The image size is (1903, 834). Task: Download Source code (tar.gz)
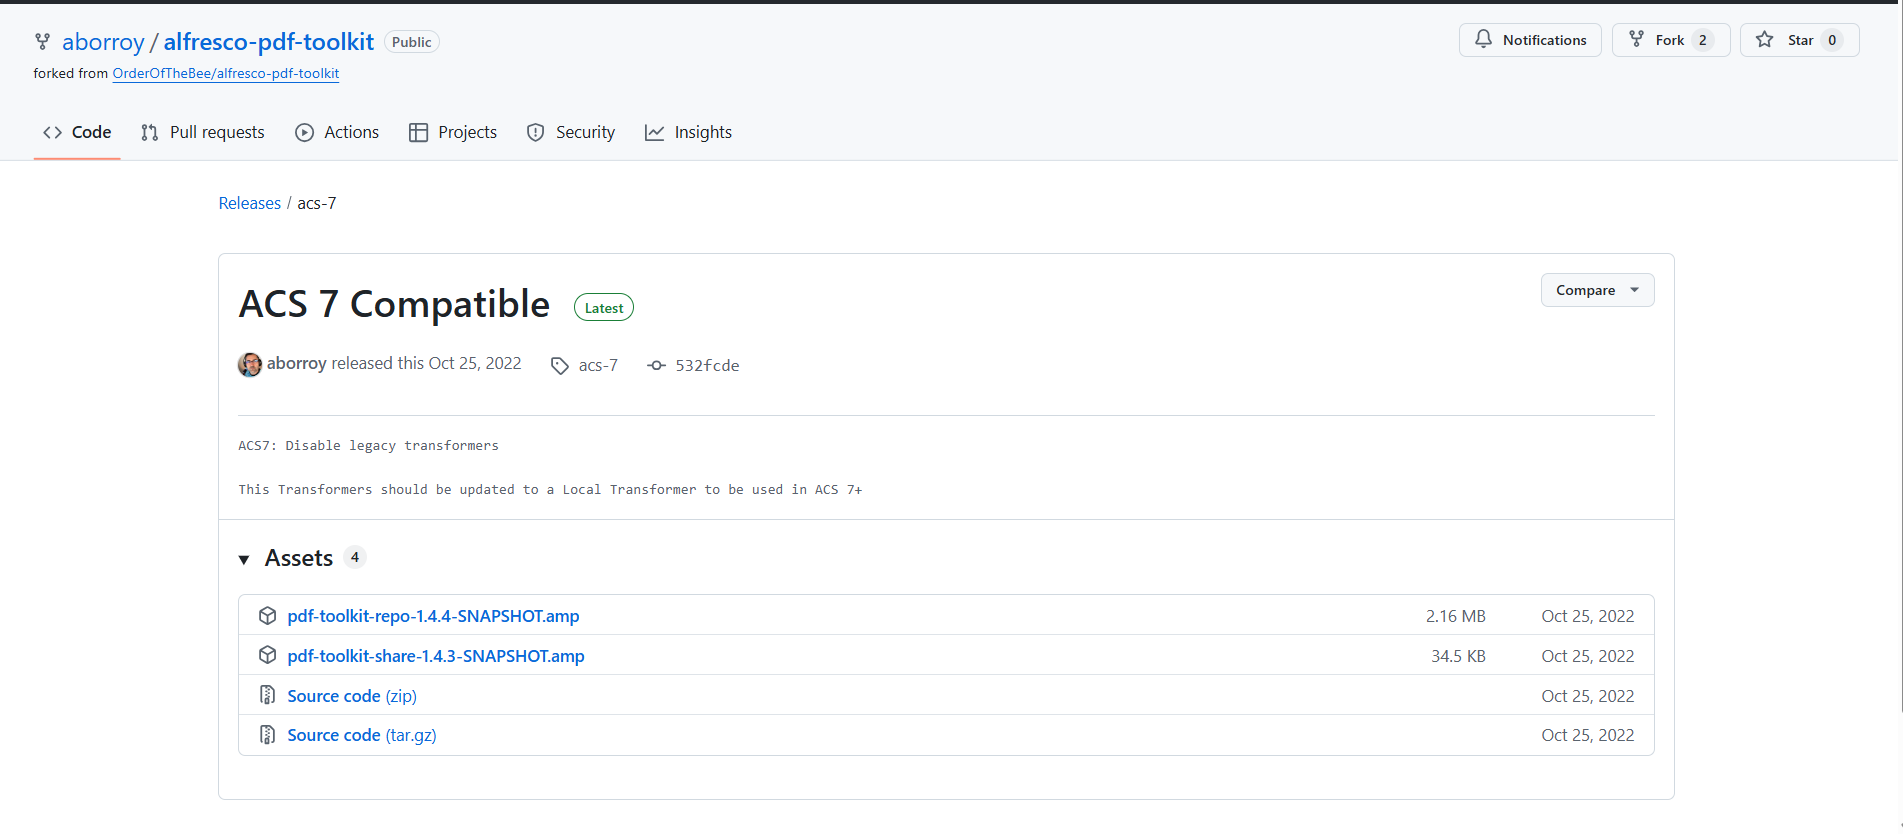click(362, 735)
